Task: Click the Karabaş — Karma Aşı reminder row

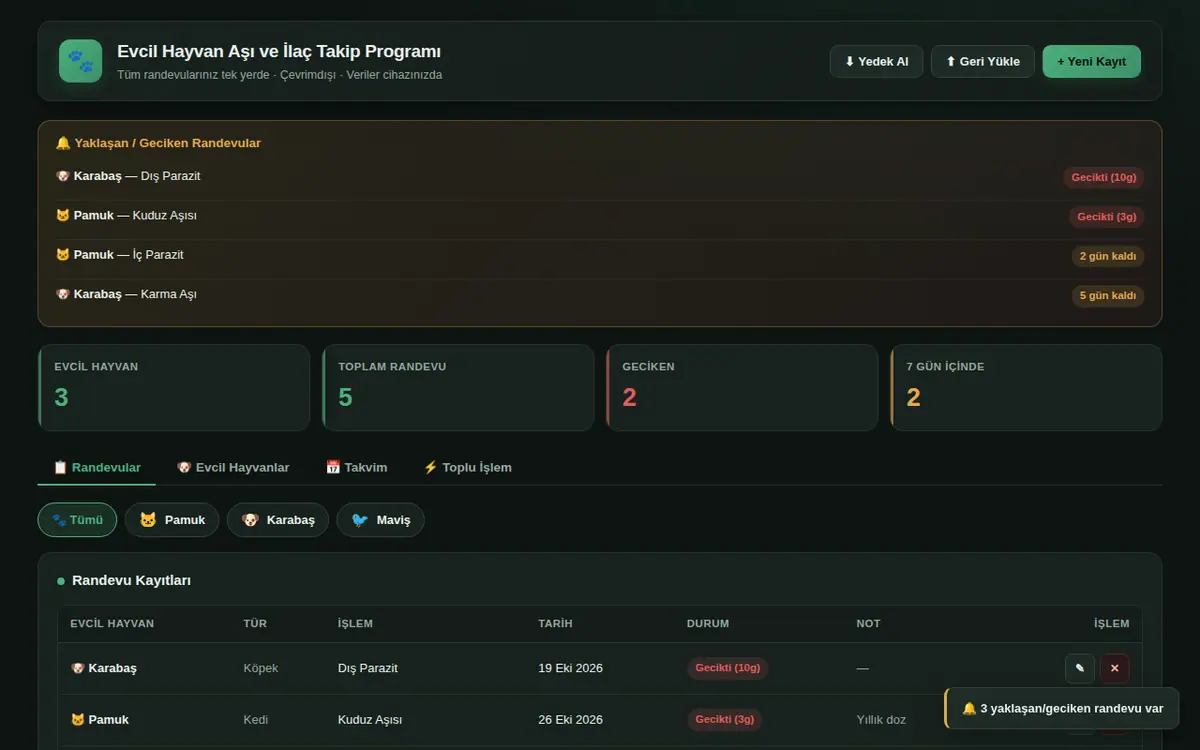Action: 600,295
